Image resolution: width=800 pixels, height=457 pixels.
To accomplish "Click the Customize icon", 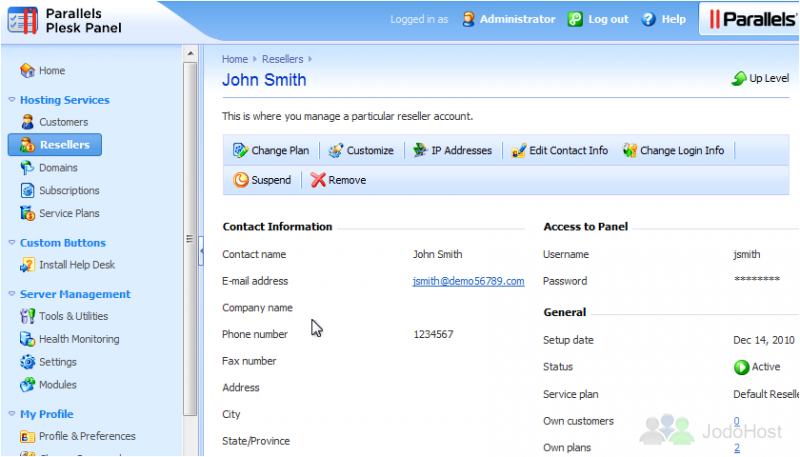I will click(x=336, y=150).
